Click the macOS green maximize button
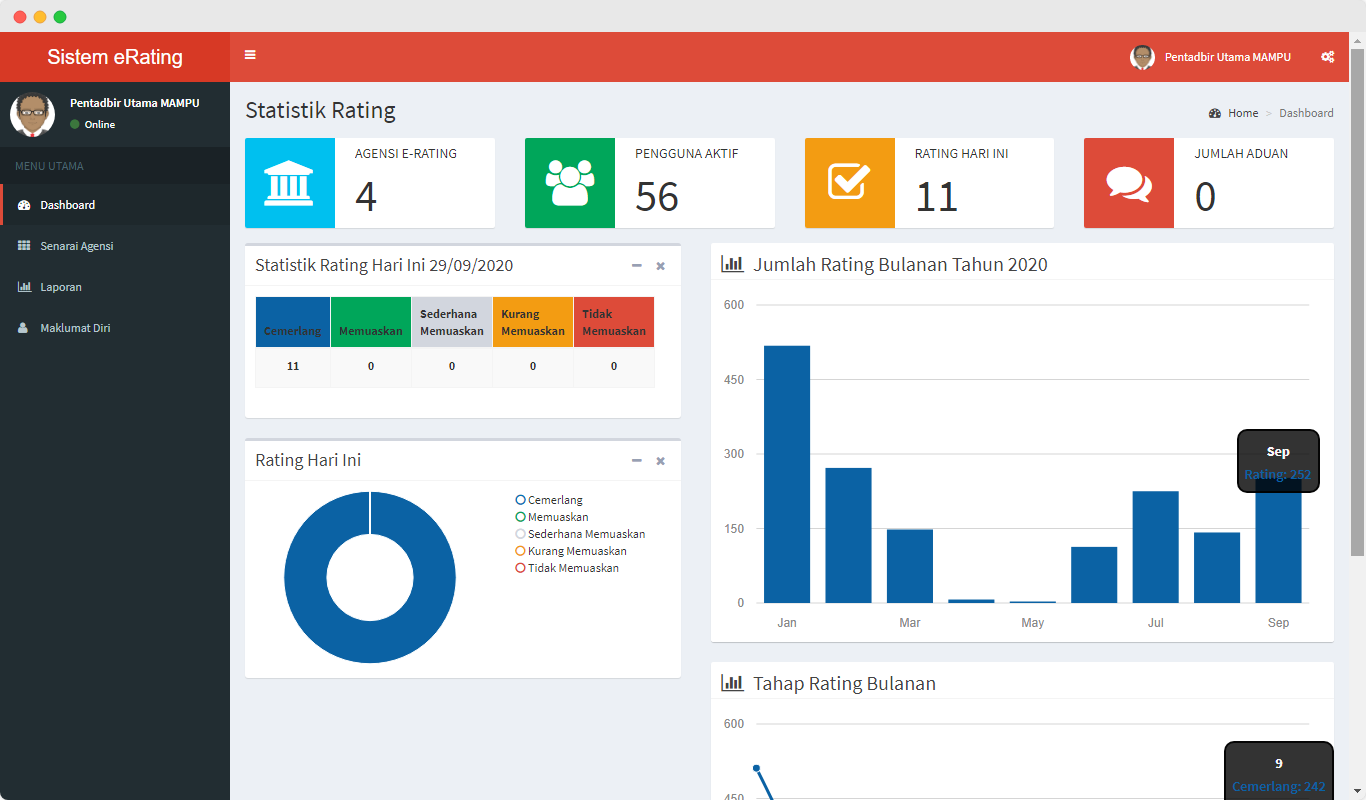The width and height of the screenshot is (1366, 800). 60,17
